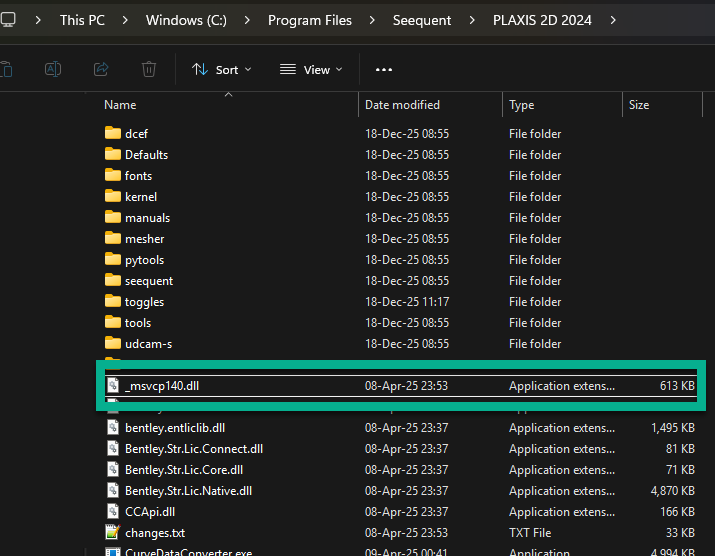The image size is (715, 556).
Task: Select the Defaults folder icon
Action: point(113,154)
